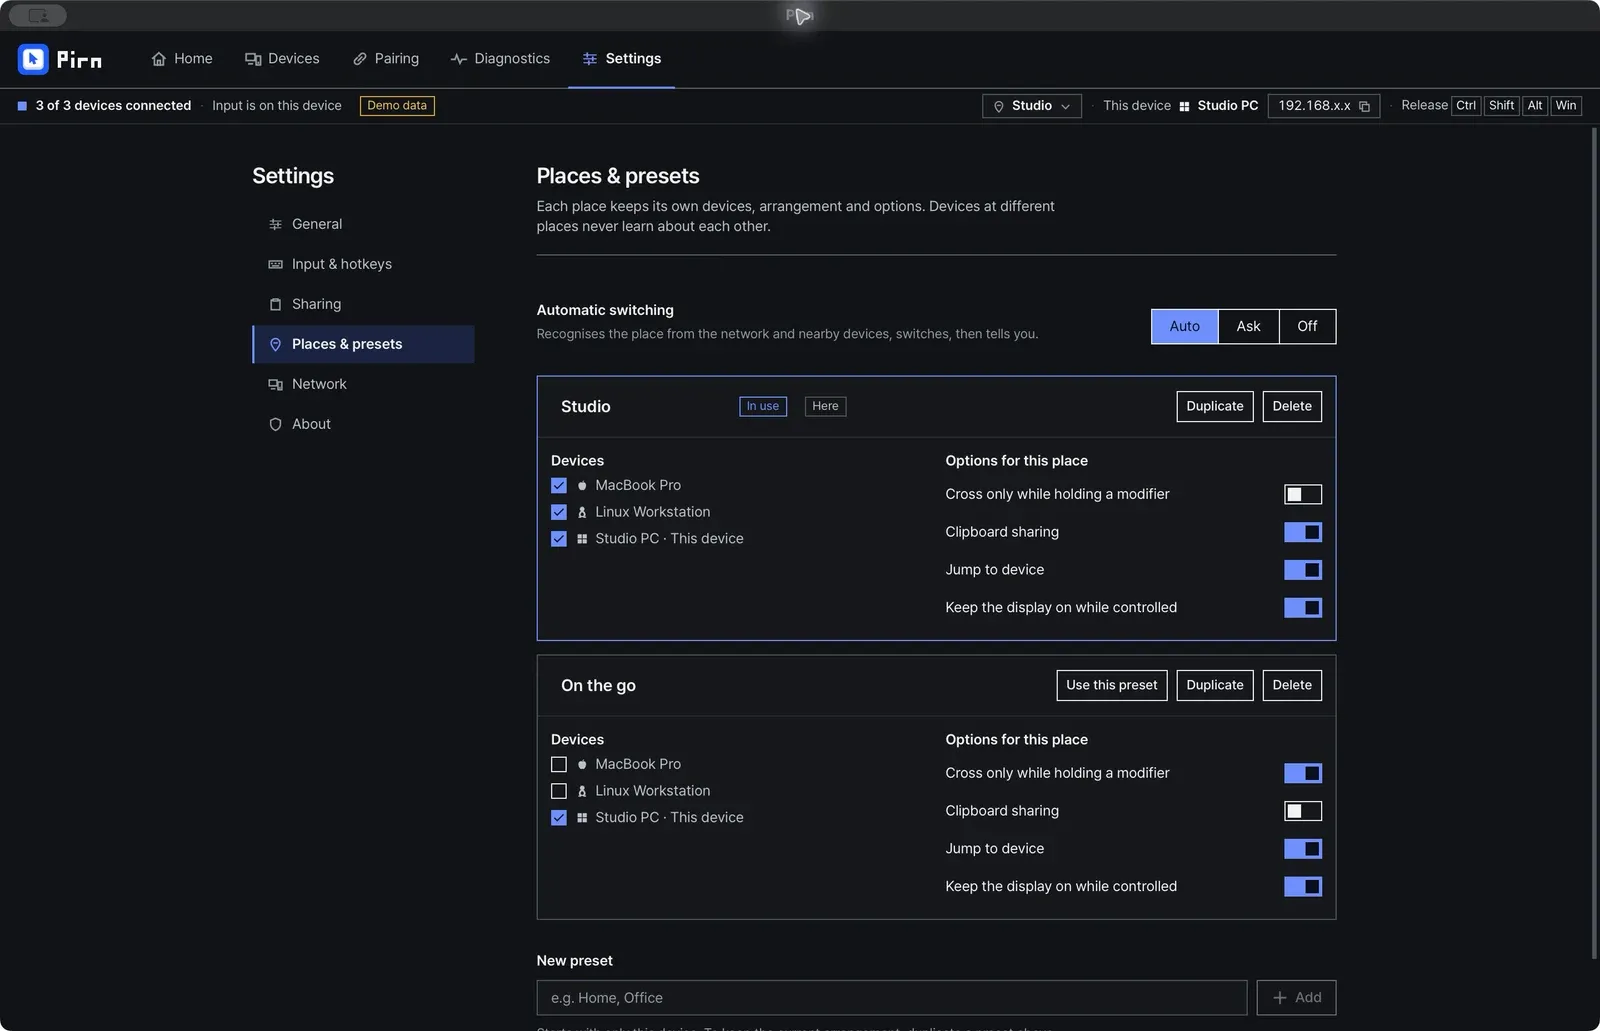Click the Demo data badge
The width and height of the screenshot is (1600, 1031).
[x=397, y=106]
